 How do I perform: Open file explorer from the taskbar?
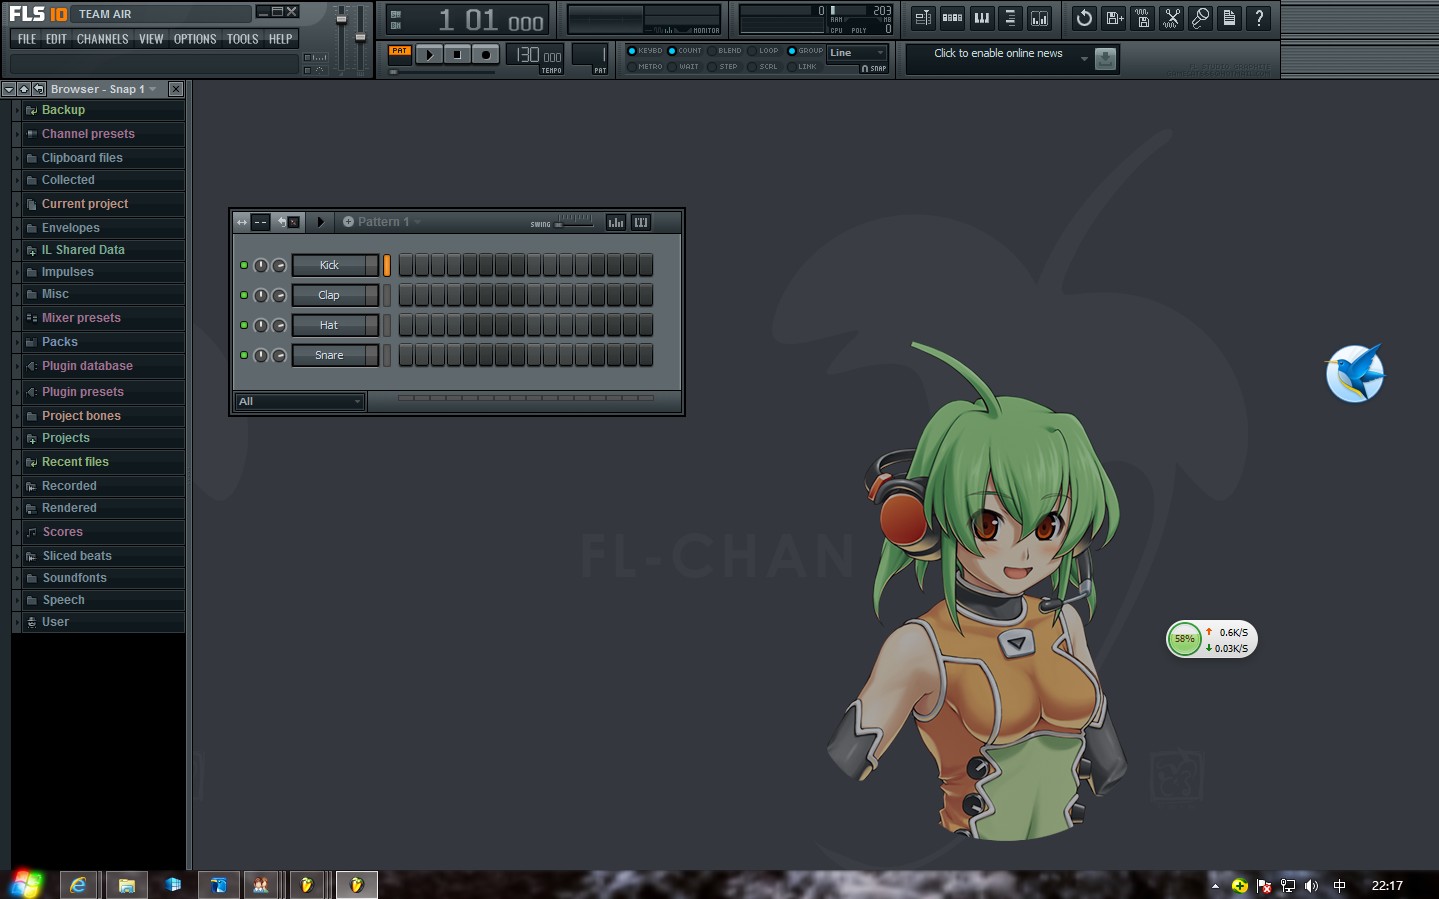[126, 885]
